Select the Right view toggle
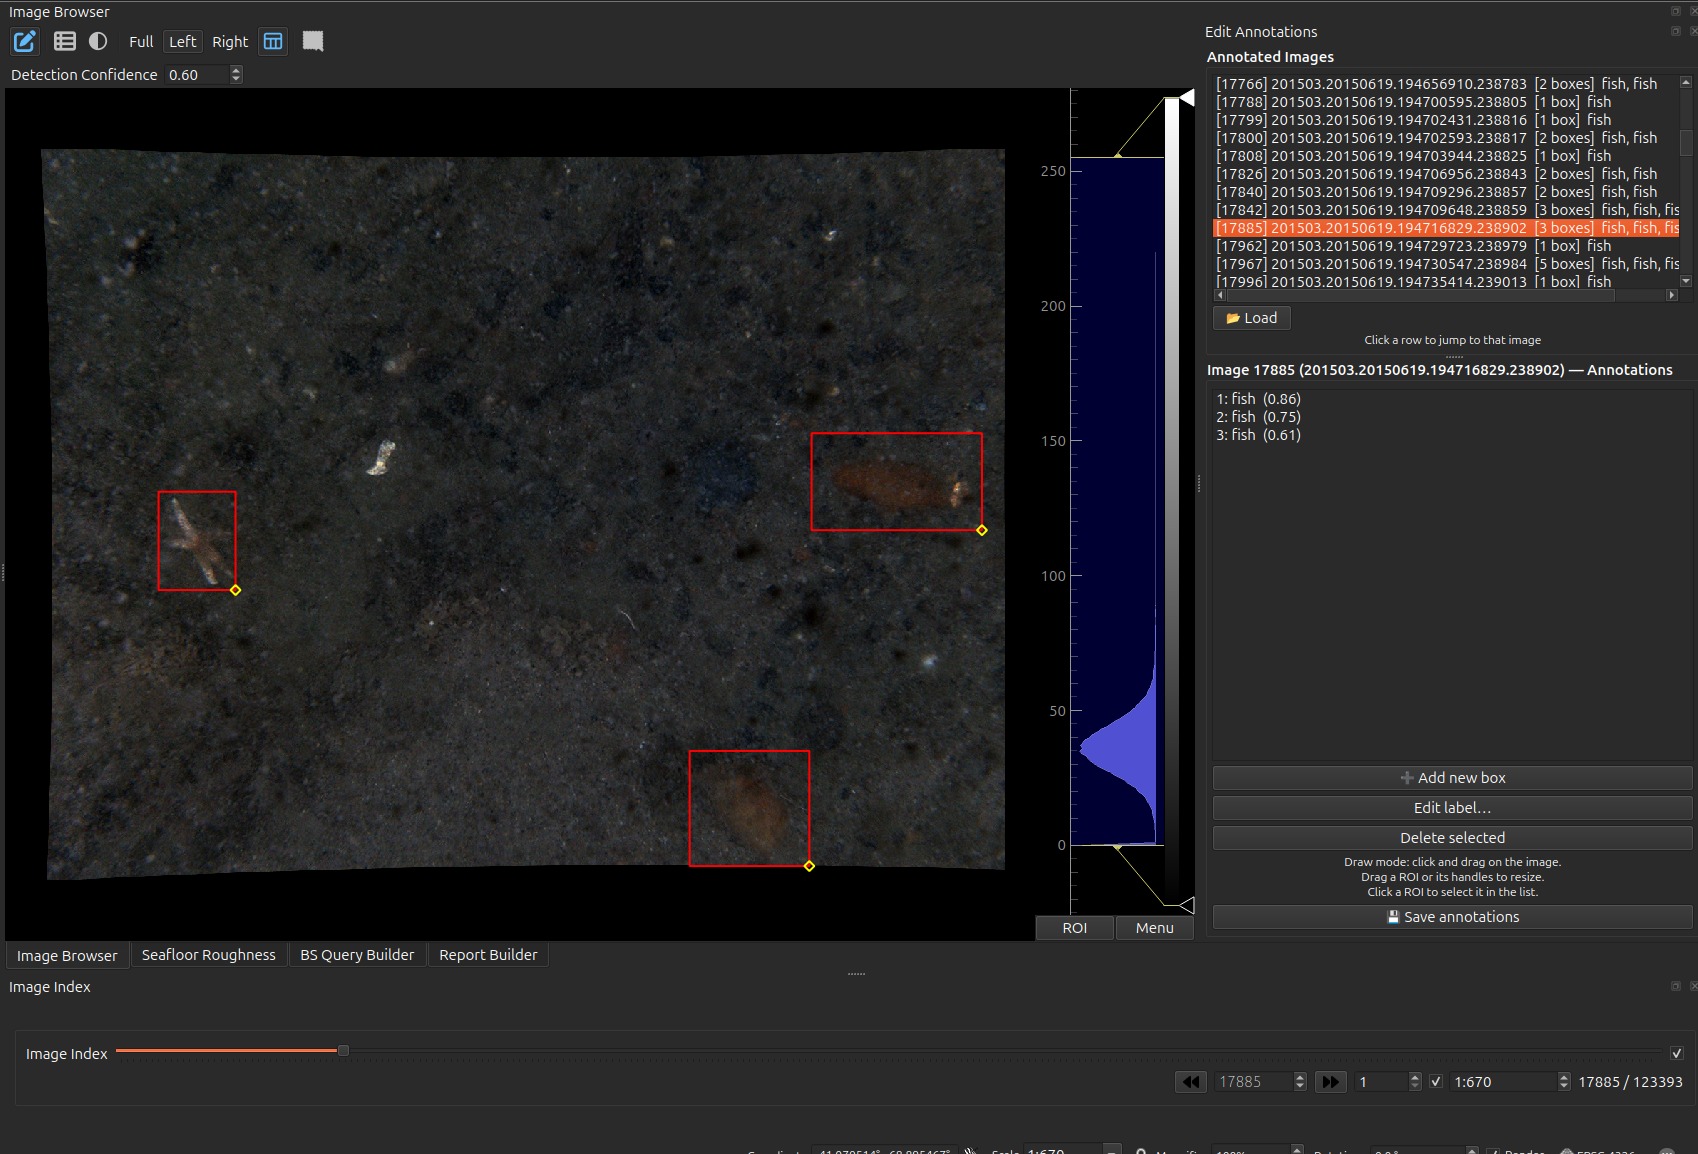 [230, 41]
